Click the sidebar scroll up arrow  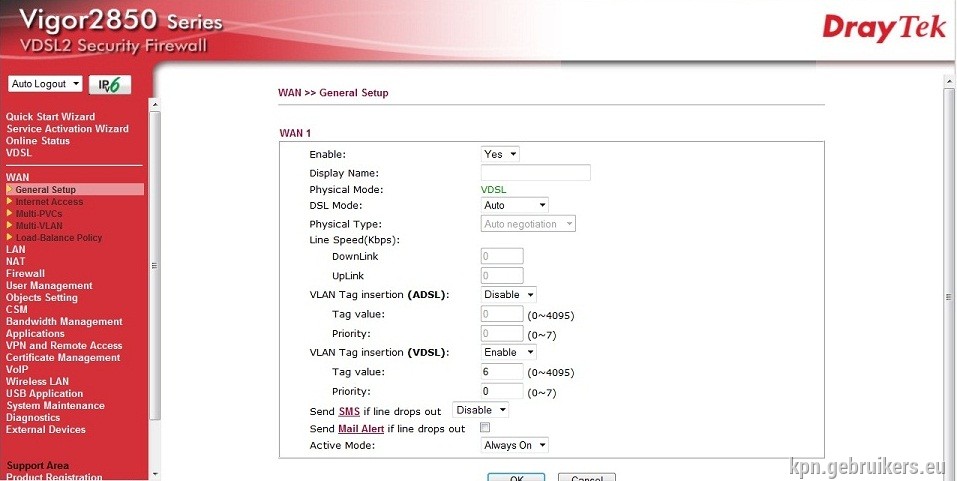[x=154, y=105]
